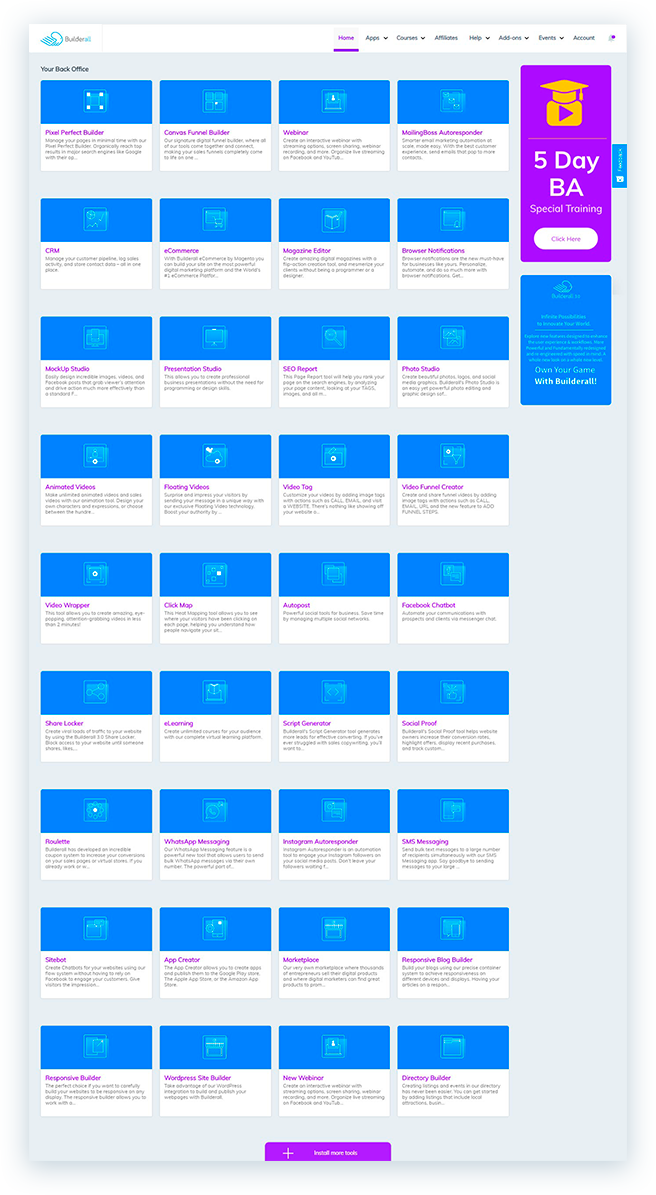Select Browser Notifications icon
This screenshot has width=656, height=1195.
453,219
